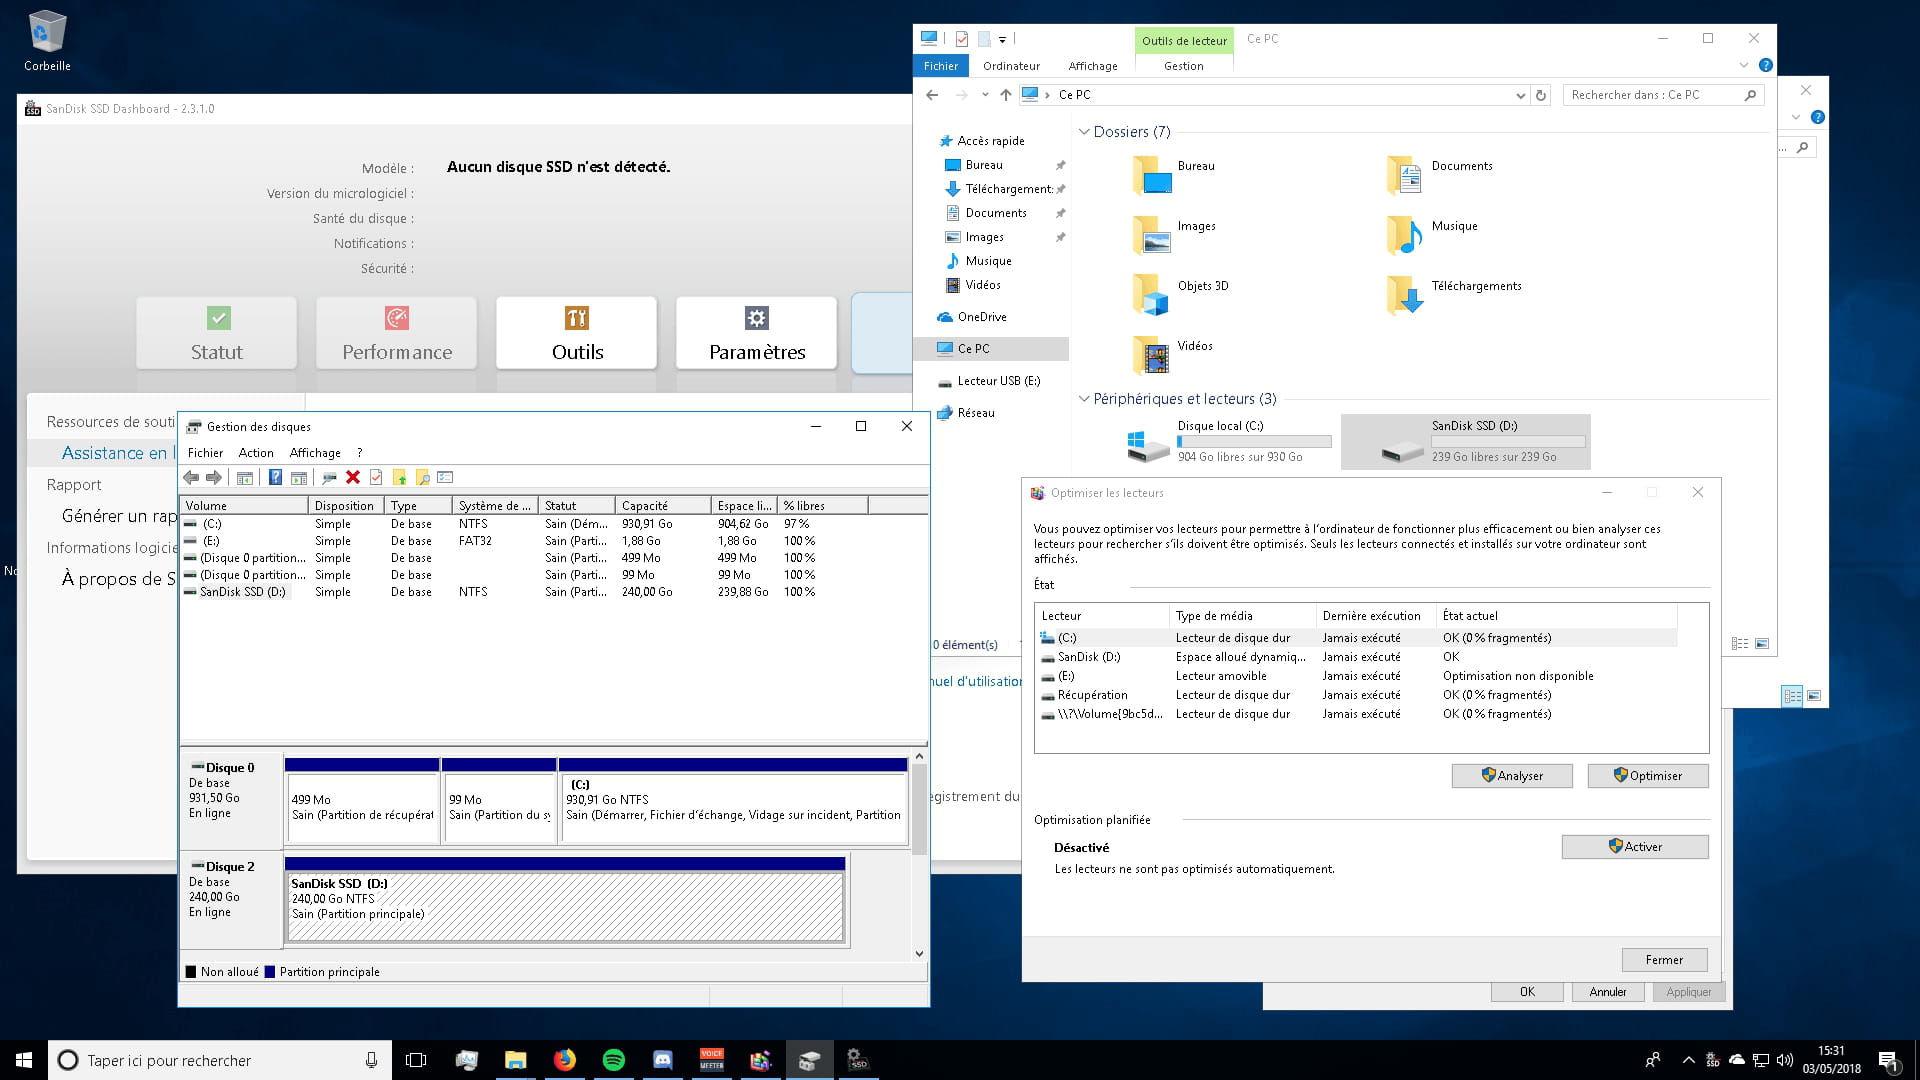Select Lecteur USB (E:) in navigation pane
Screen dimensions: 1920x1080
[990, 381]
